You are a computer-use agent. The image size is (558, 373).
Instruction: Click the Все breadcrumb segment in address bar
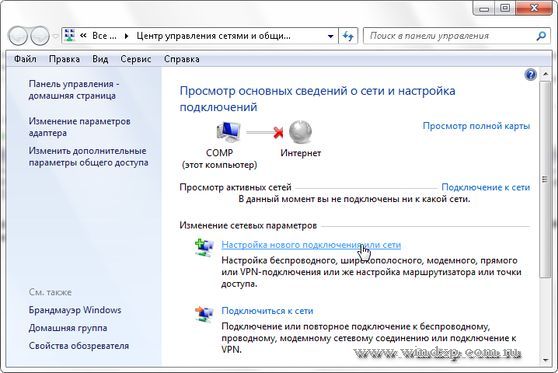tap(104, 36)
